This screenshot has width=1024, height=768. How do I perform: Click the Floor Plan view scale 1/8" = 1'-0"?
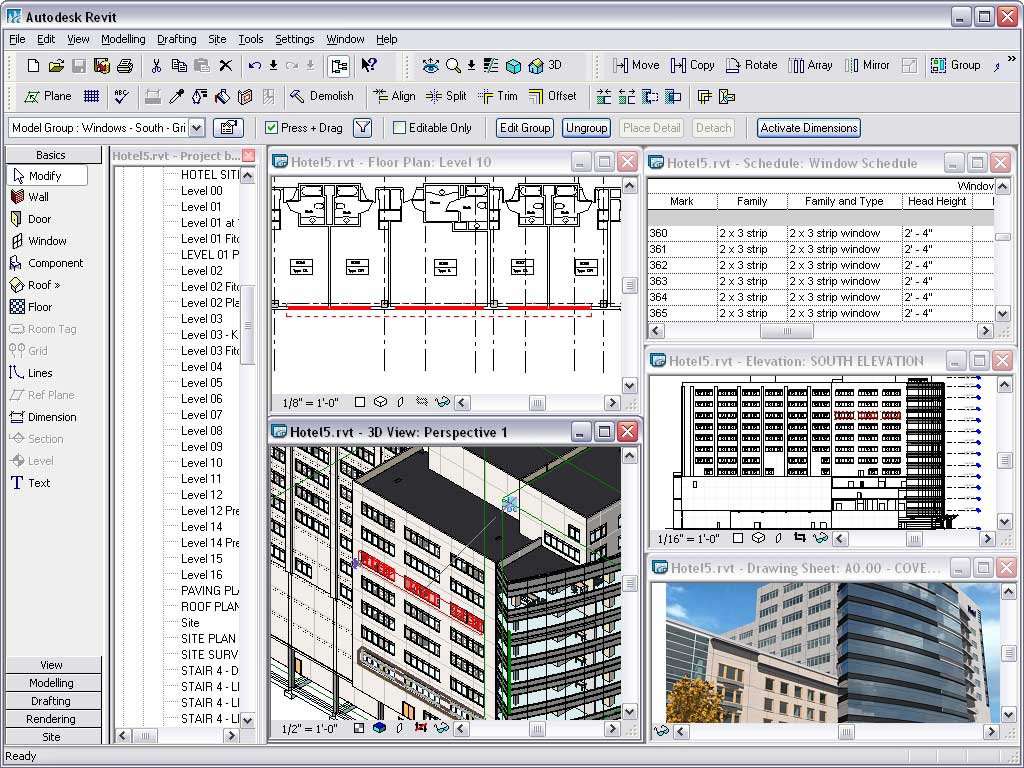(x=311, y=403)
